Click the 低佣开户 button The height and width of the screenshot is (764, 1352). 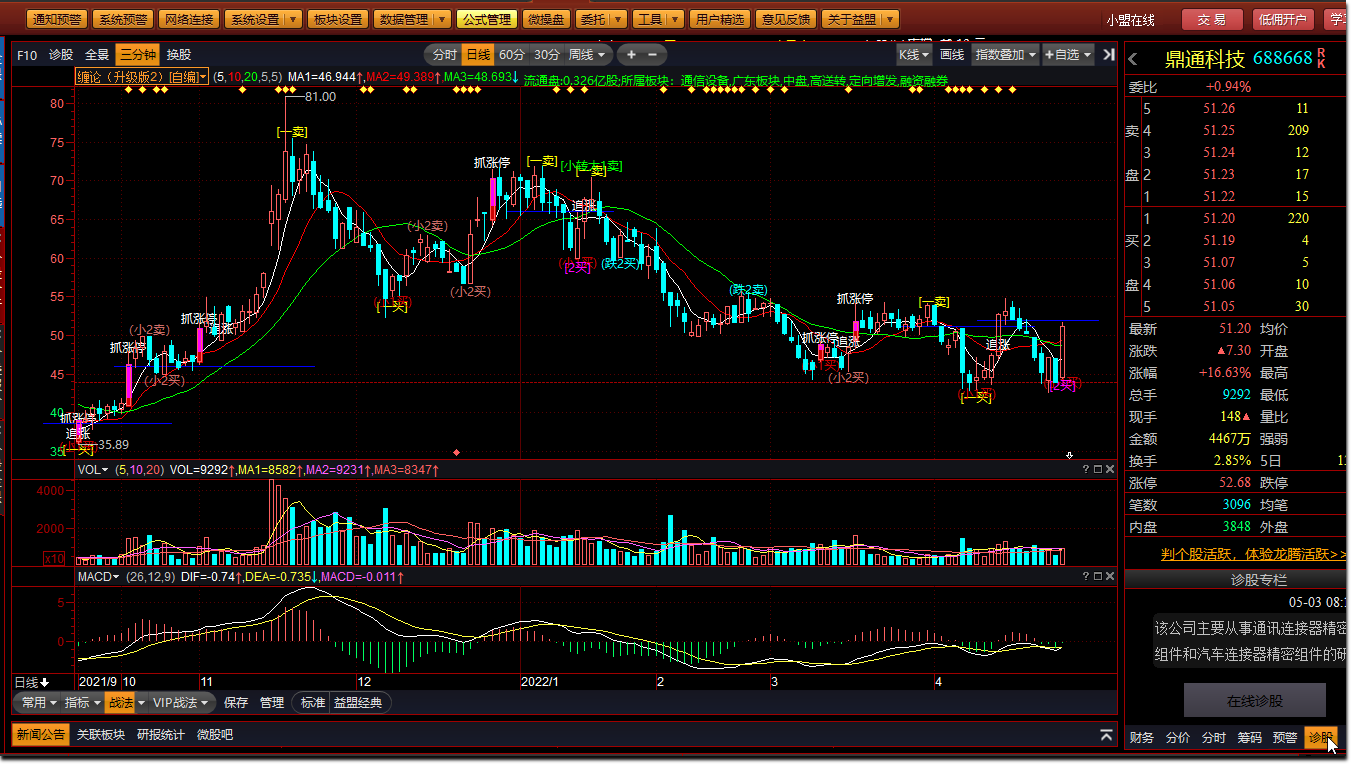(x=1283, y=20)
